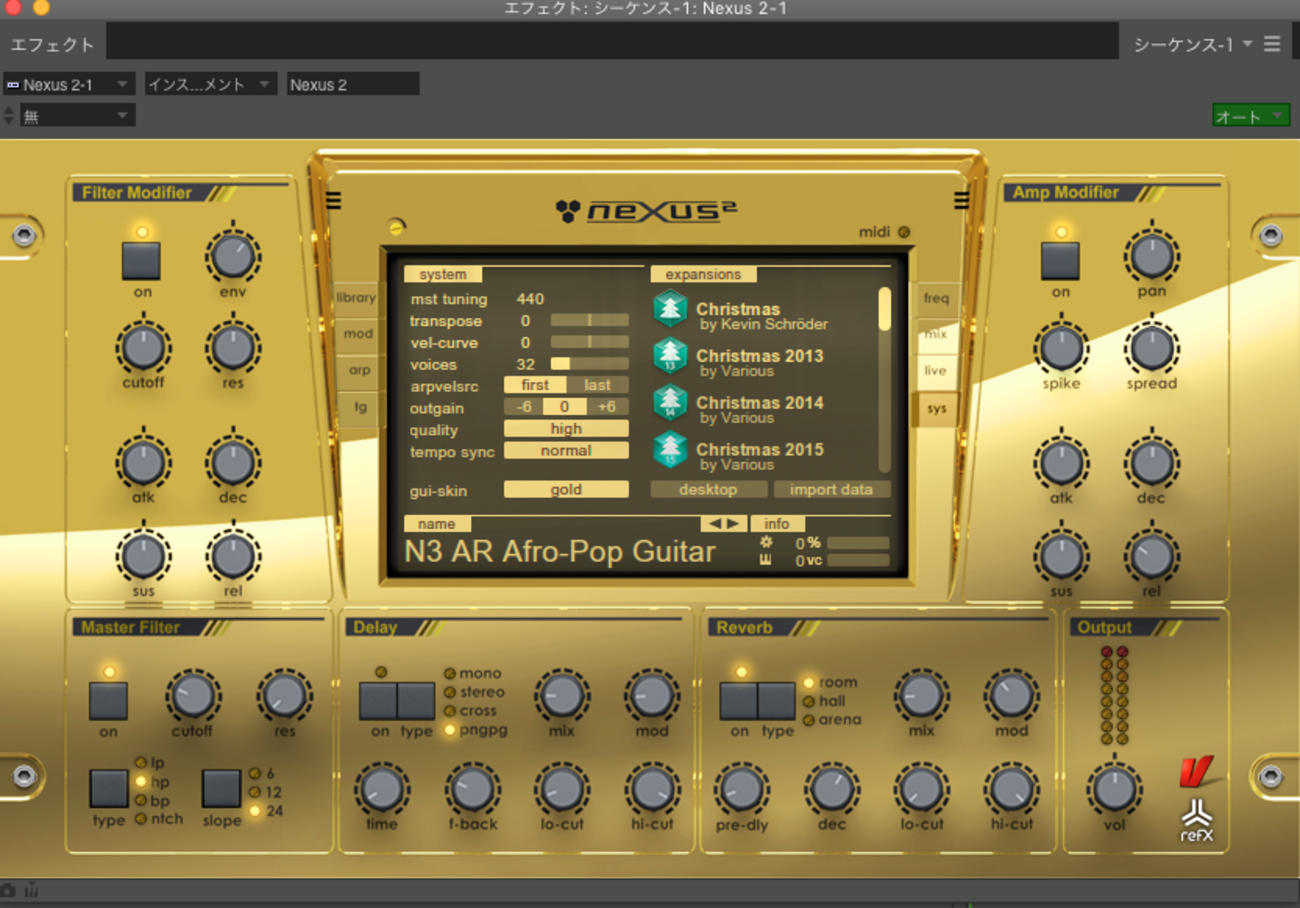Screen dimensions: 1300x908
Task: Switch to the mod tab
Action: (357, 334)
